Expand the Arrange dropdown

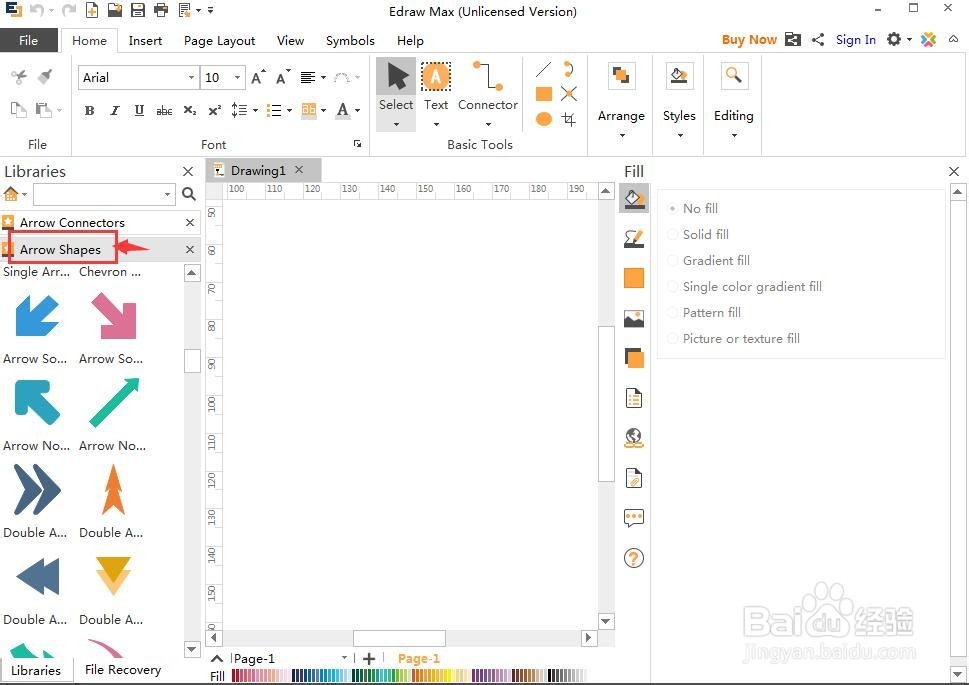point(622,135)
